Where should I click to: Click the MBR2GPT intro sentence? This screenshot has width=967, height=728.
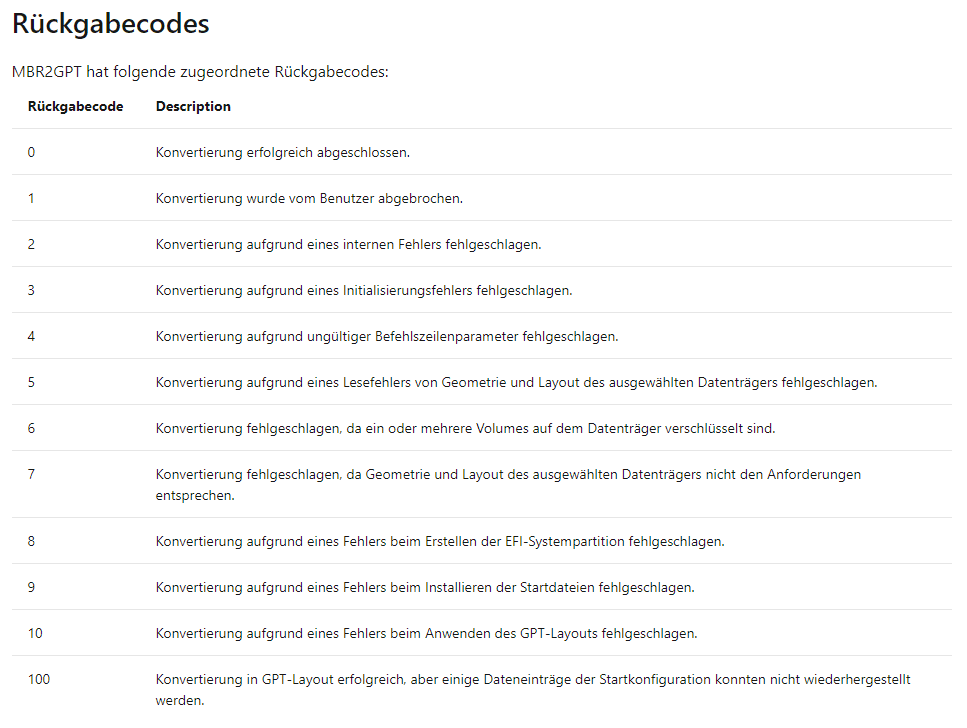pos(200,72)
